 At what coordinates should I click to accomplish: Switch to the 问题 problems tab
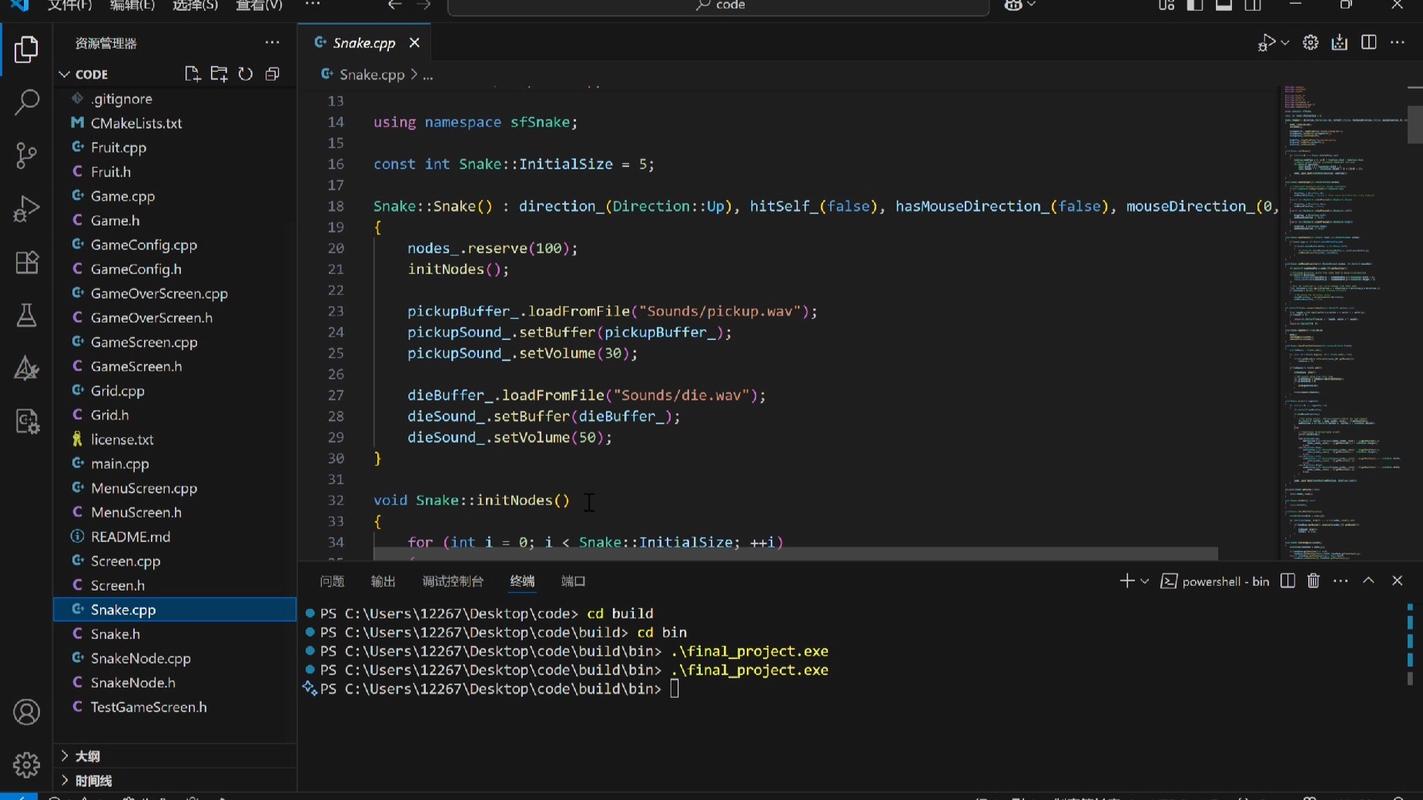(332, 581)
